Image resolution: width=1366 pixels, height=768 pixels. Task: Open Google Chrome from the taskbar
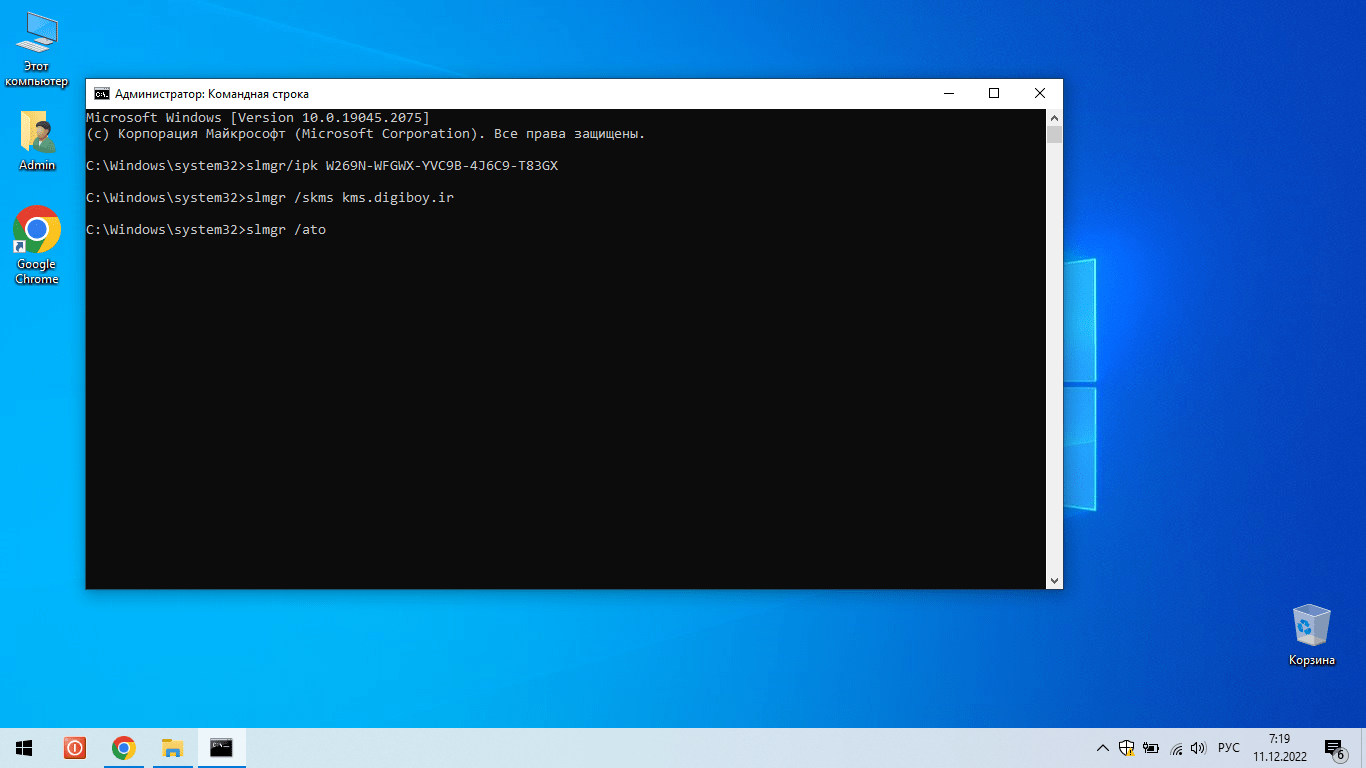pyautogui.click(x=124, y=748)
